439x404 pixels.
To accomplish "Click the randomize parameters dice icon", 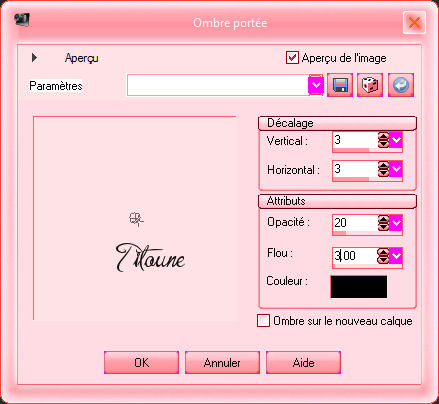I will click(370, 85).
